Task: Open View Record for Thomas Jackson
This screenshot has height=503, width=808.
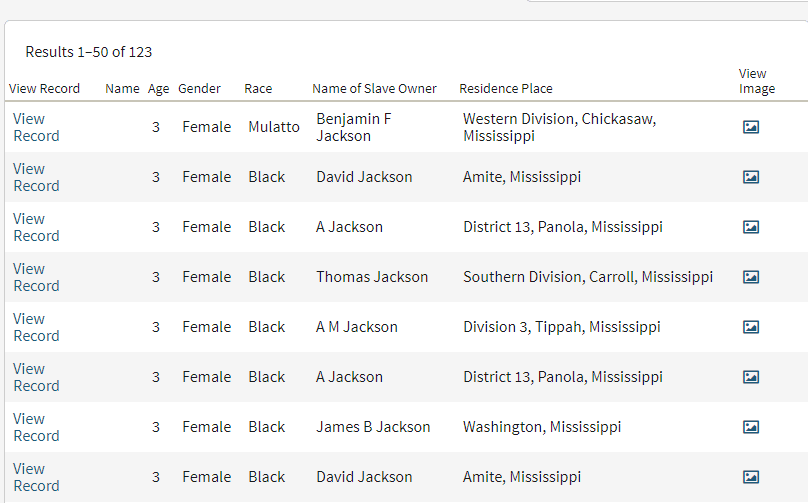Action: pyautogui.click(x=36, y=277)
